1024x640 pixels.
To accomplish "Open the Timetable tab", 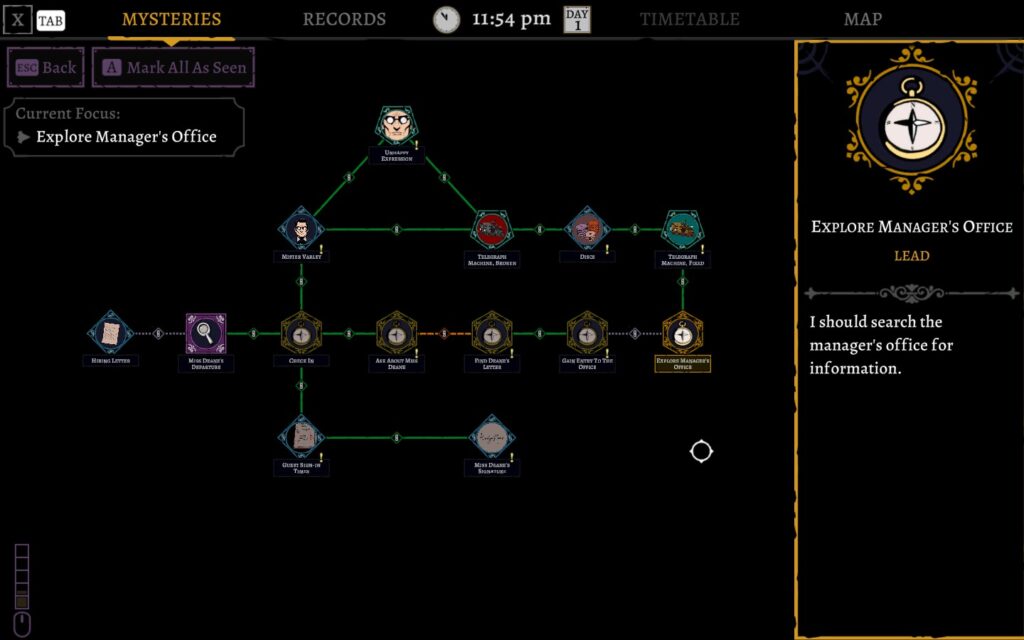I will 689,20.
